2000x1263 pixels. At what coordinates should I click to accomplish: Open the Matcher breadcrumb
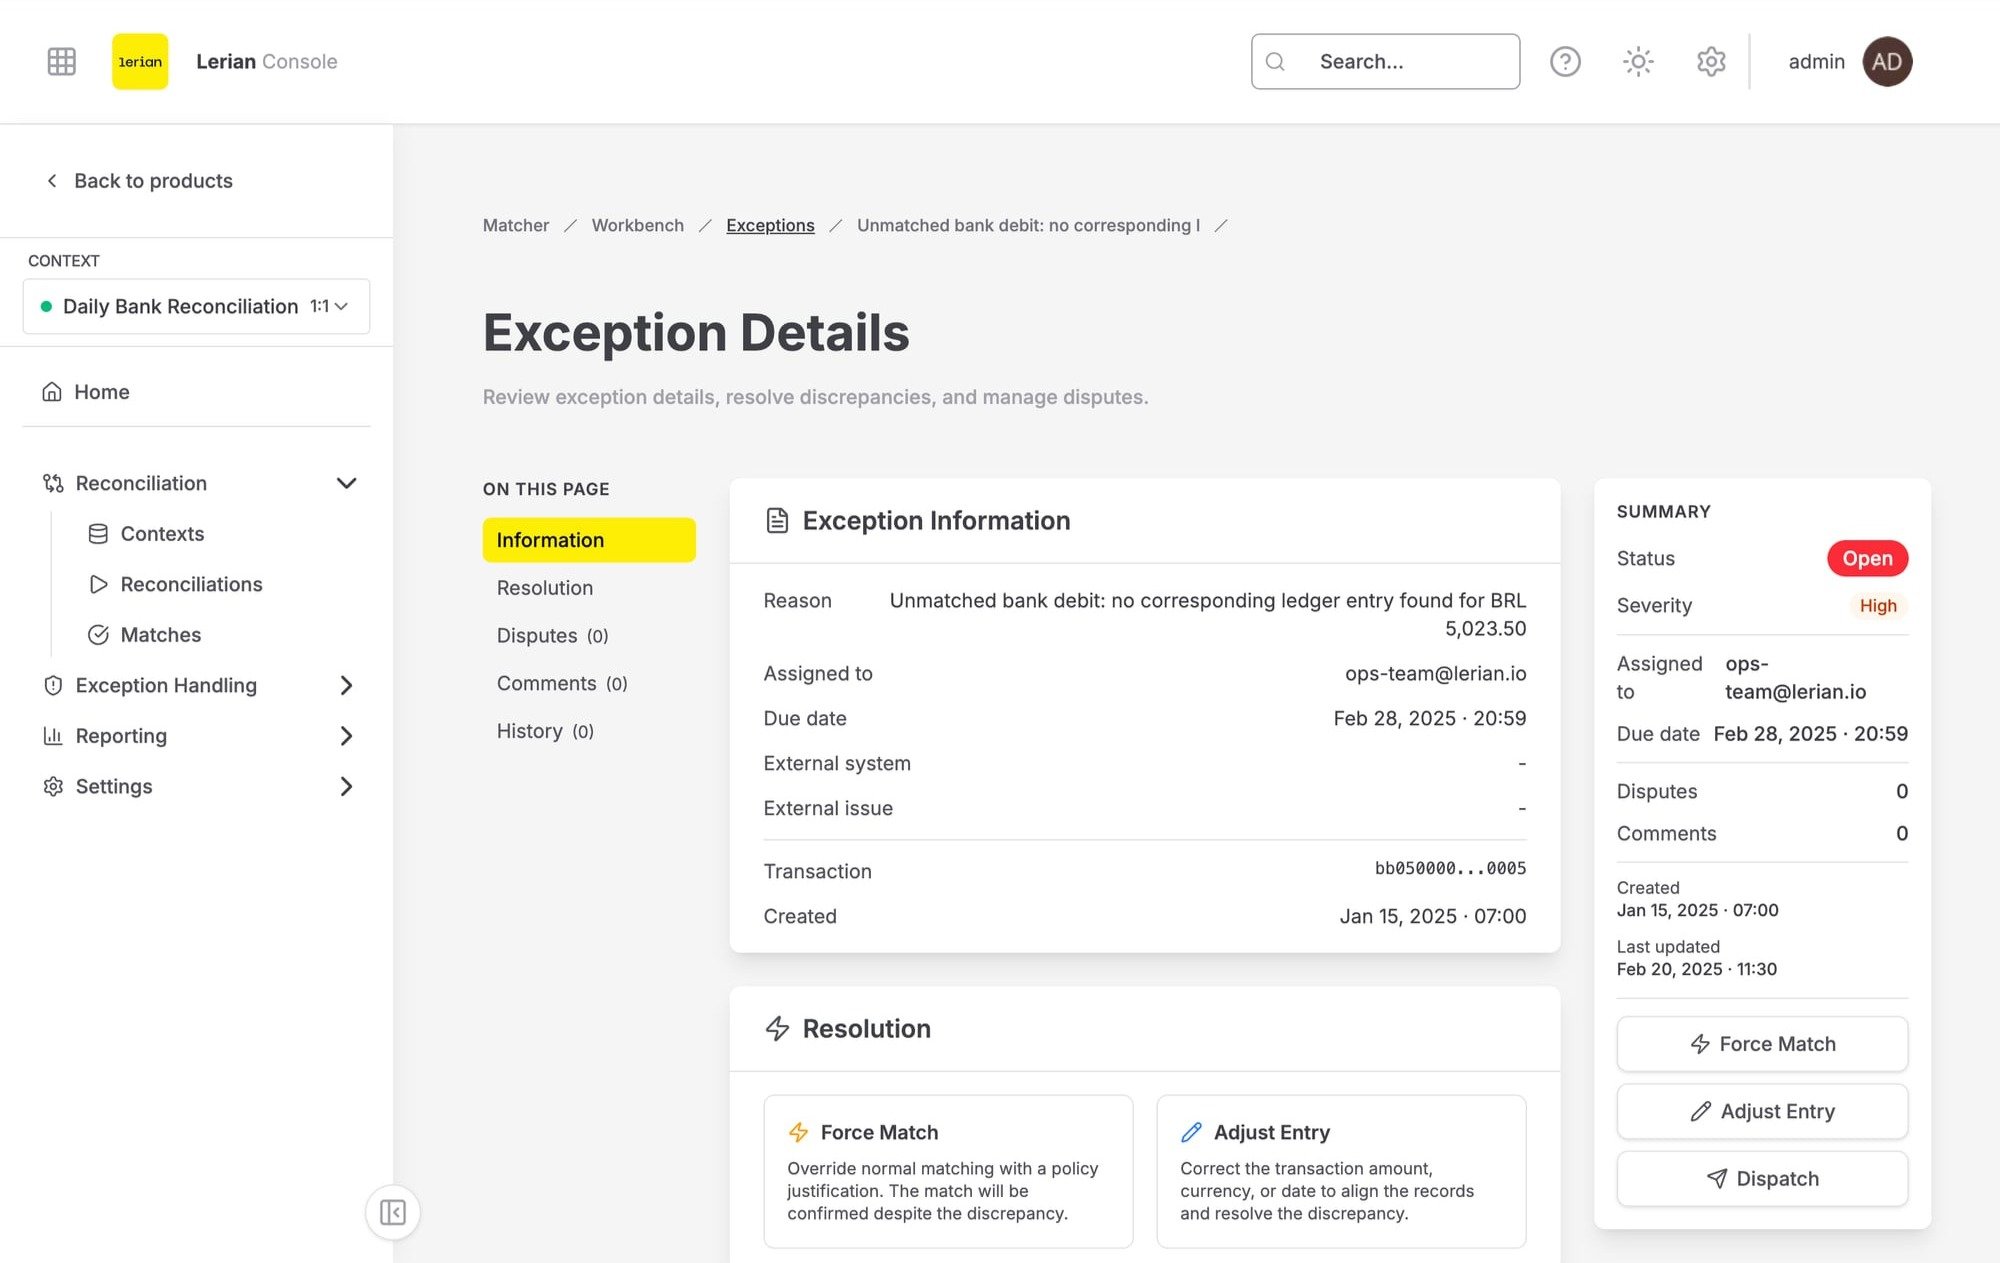[x=516, y=225]
